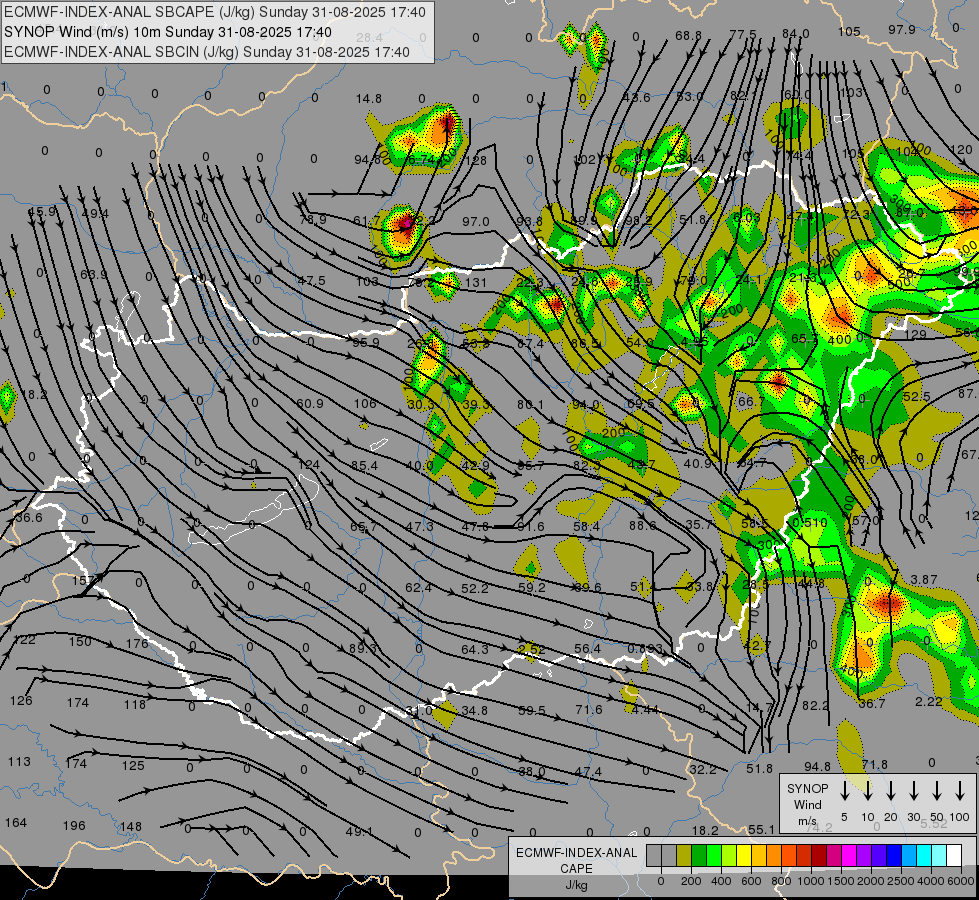The image size is (979, 900).
Task: Click the map value 113
Action: pyautogui.click(x=19, y=761)
